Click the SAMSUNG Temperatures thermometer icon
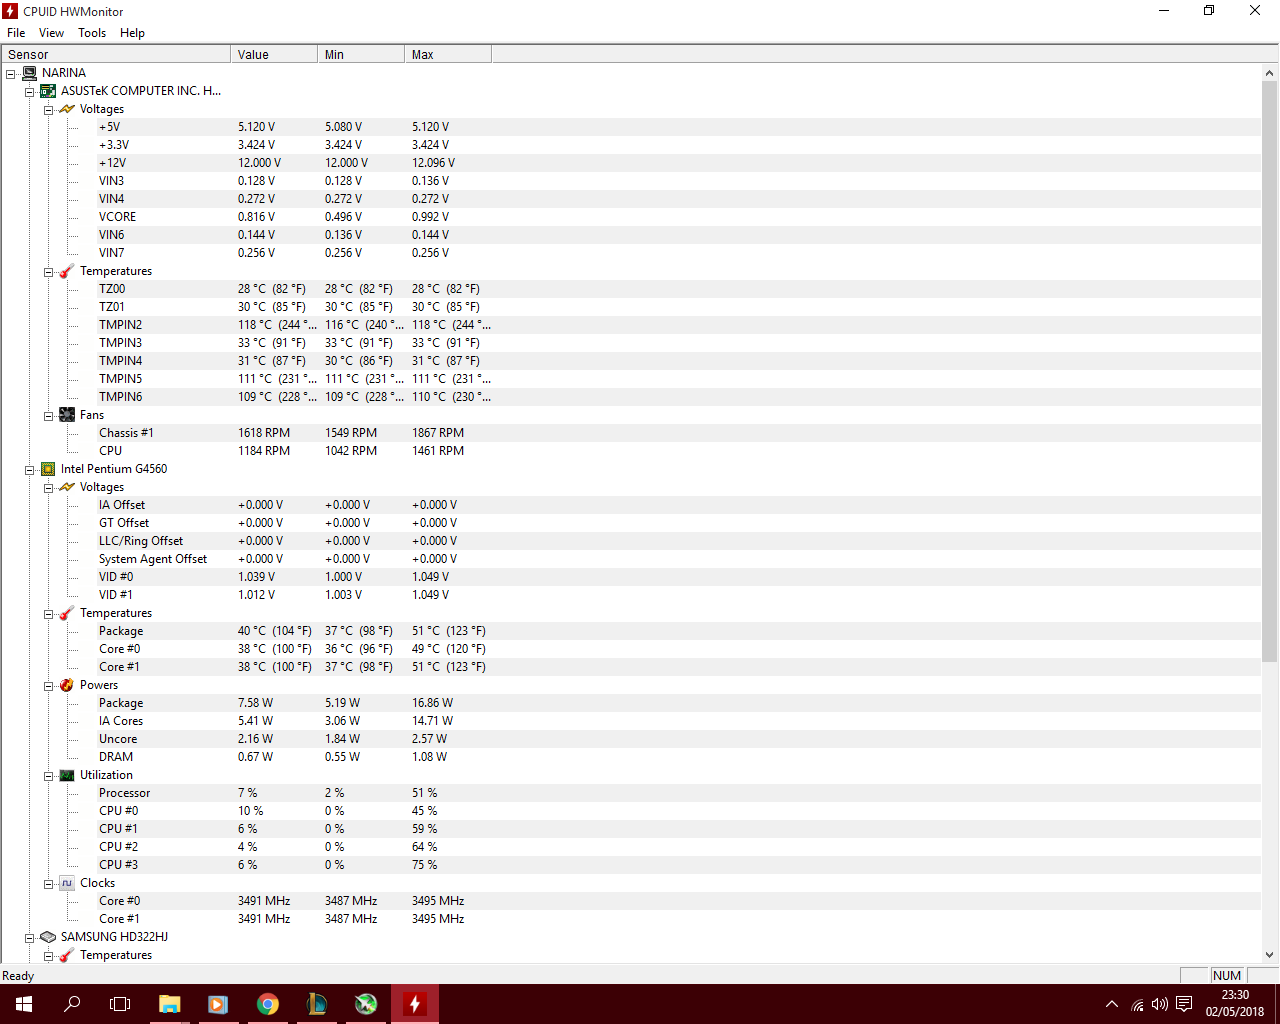This screenshot has height=1024, width=1280. tap(67, 955)
